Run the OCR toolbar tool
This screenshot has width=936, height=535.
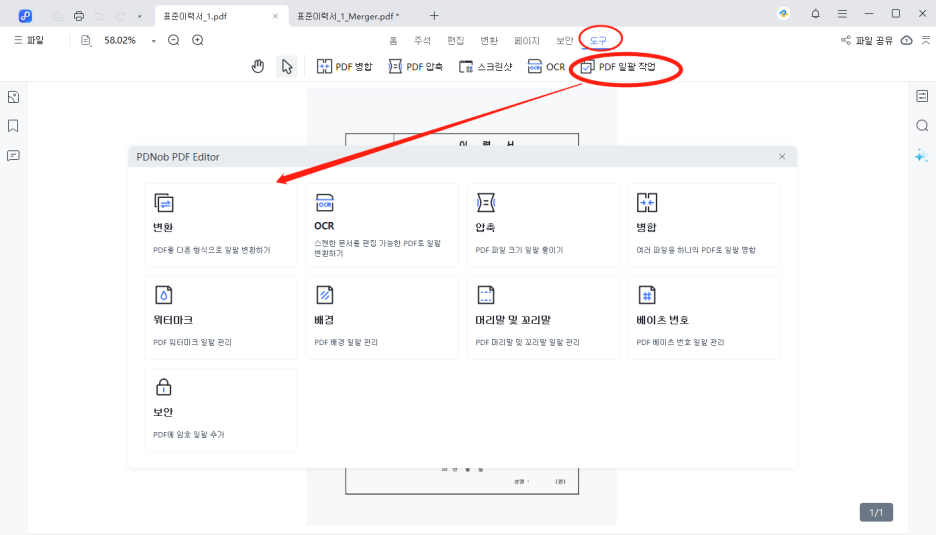(546, 66)
